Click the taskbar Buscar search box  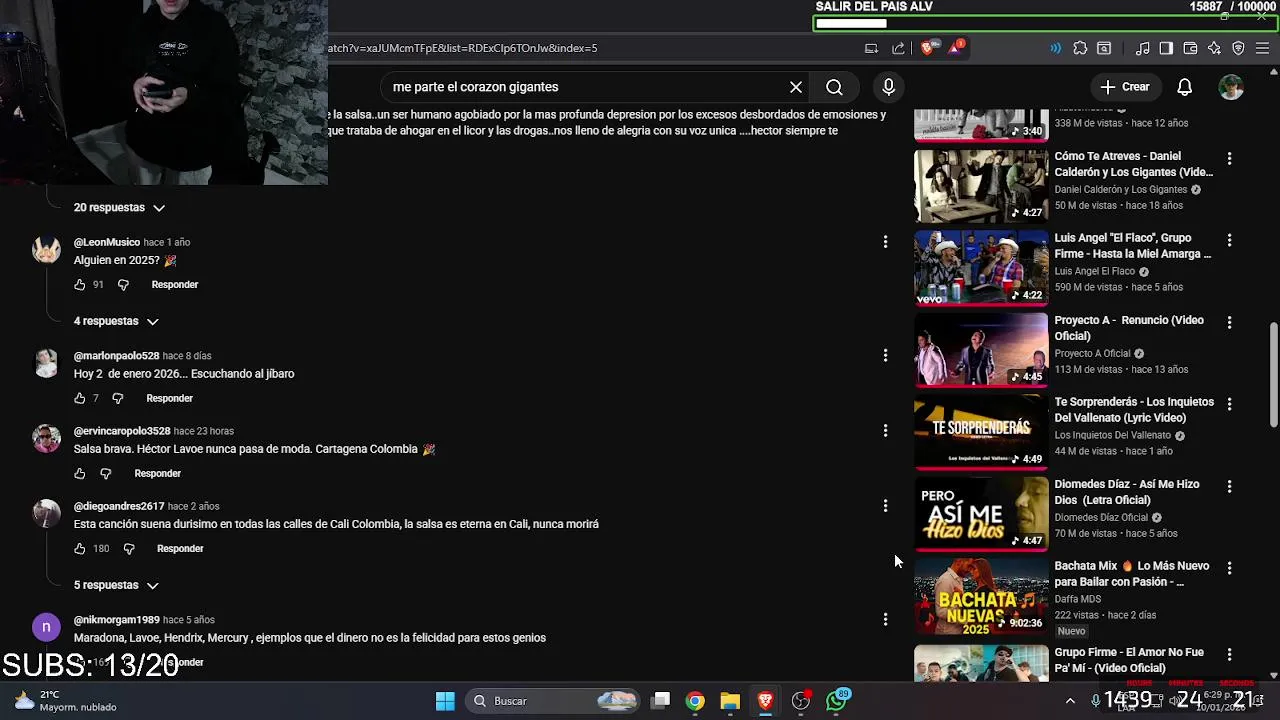click(x=554, y=701)
